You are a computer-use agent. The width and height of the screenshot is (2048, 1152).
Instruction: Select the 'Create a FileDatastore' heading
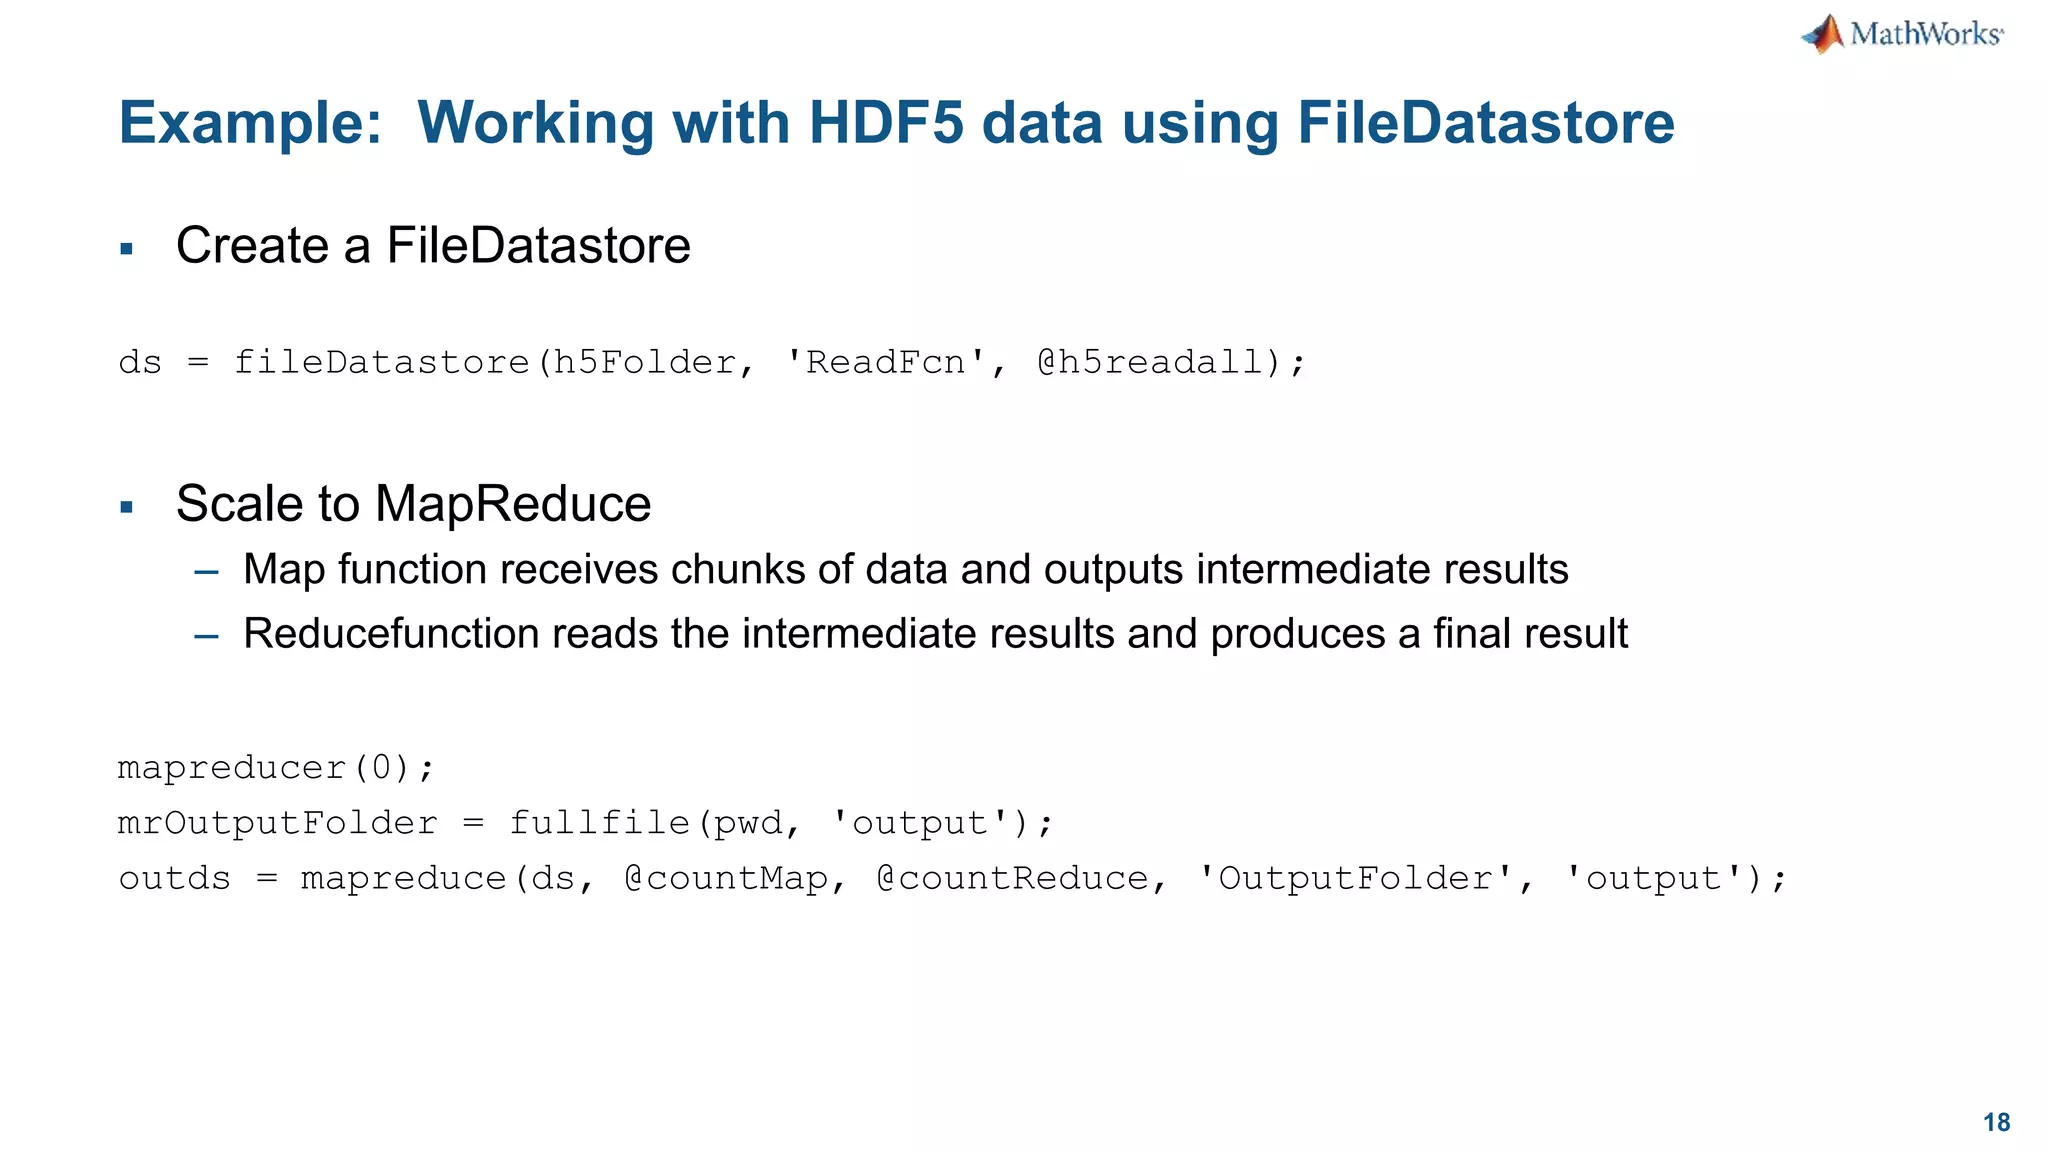click(433, 246)
